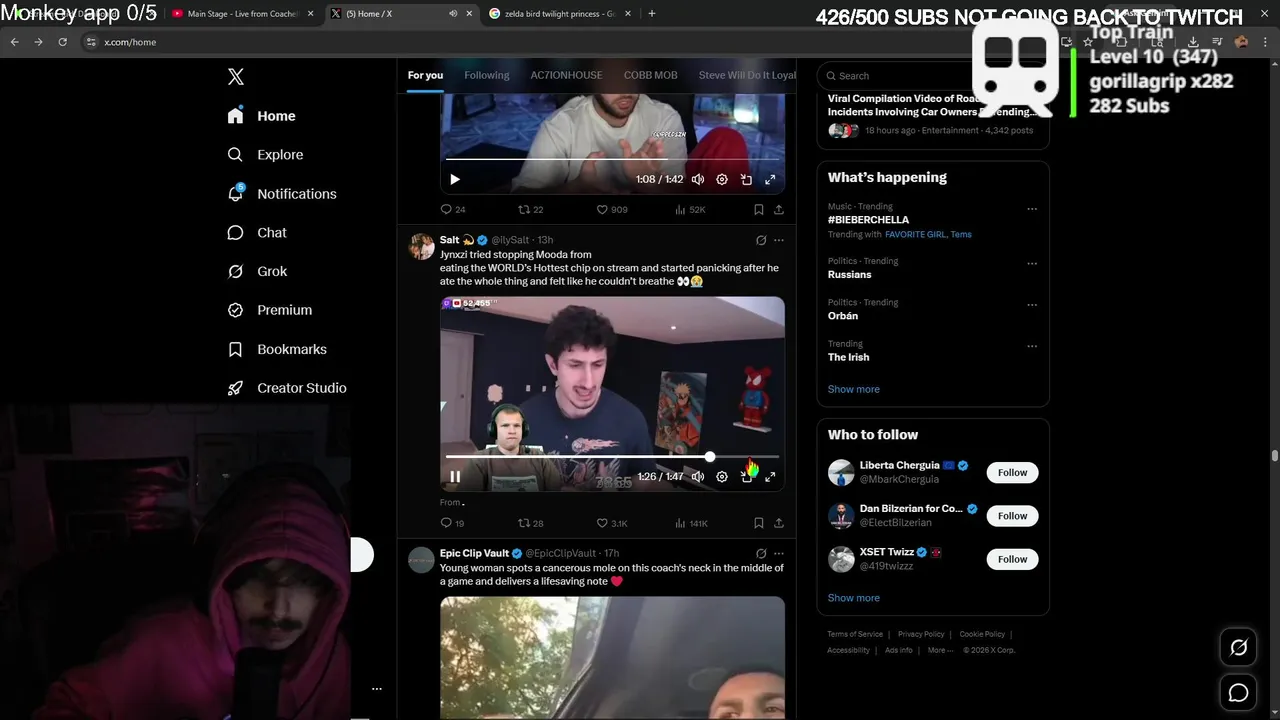Open more options for #BIEBERCHELLA trend
The image size is (1280, 720).
point(1032,209)
